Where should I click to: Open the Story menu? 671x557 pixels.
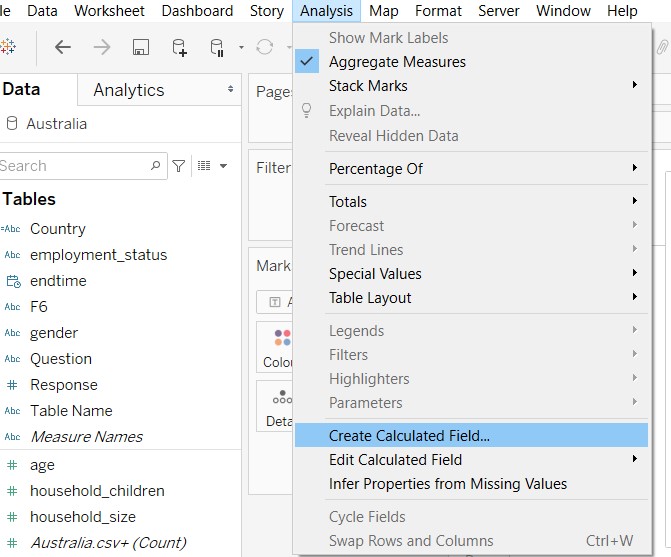(267, 11)
